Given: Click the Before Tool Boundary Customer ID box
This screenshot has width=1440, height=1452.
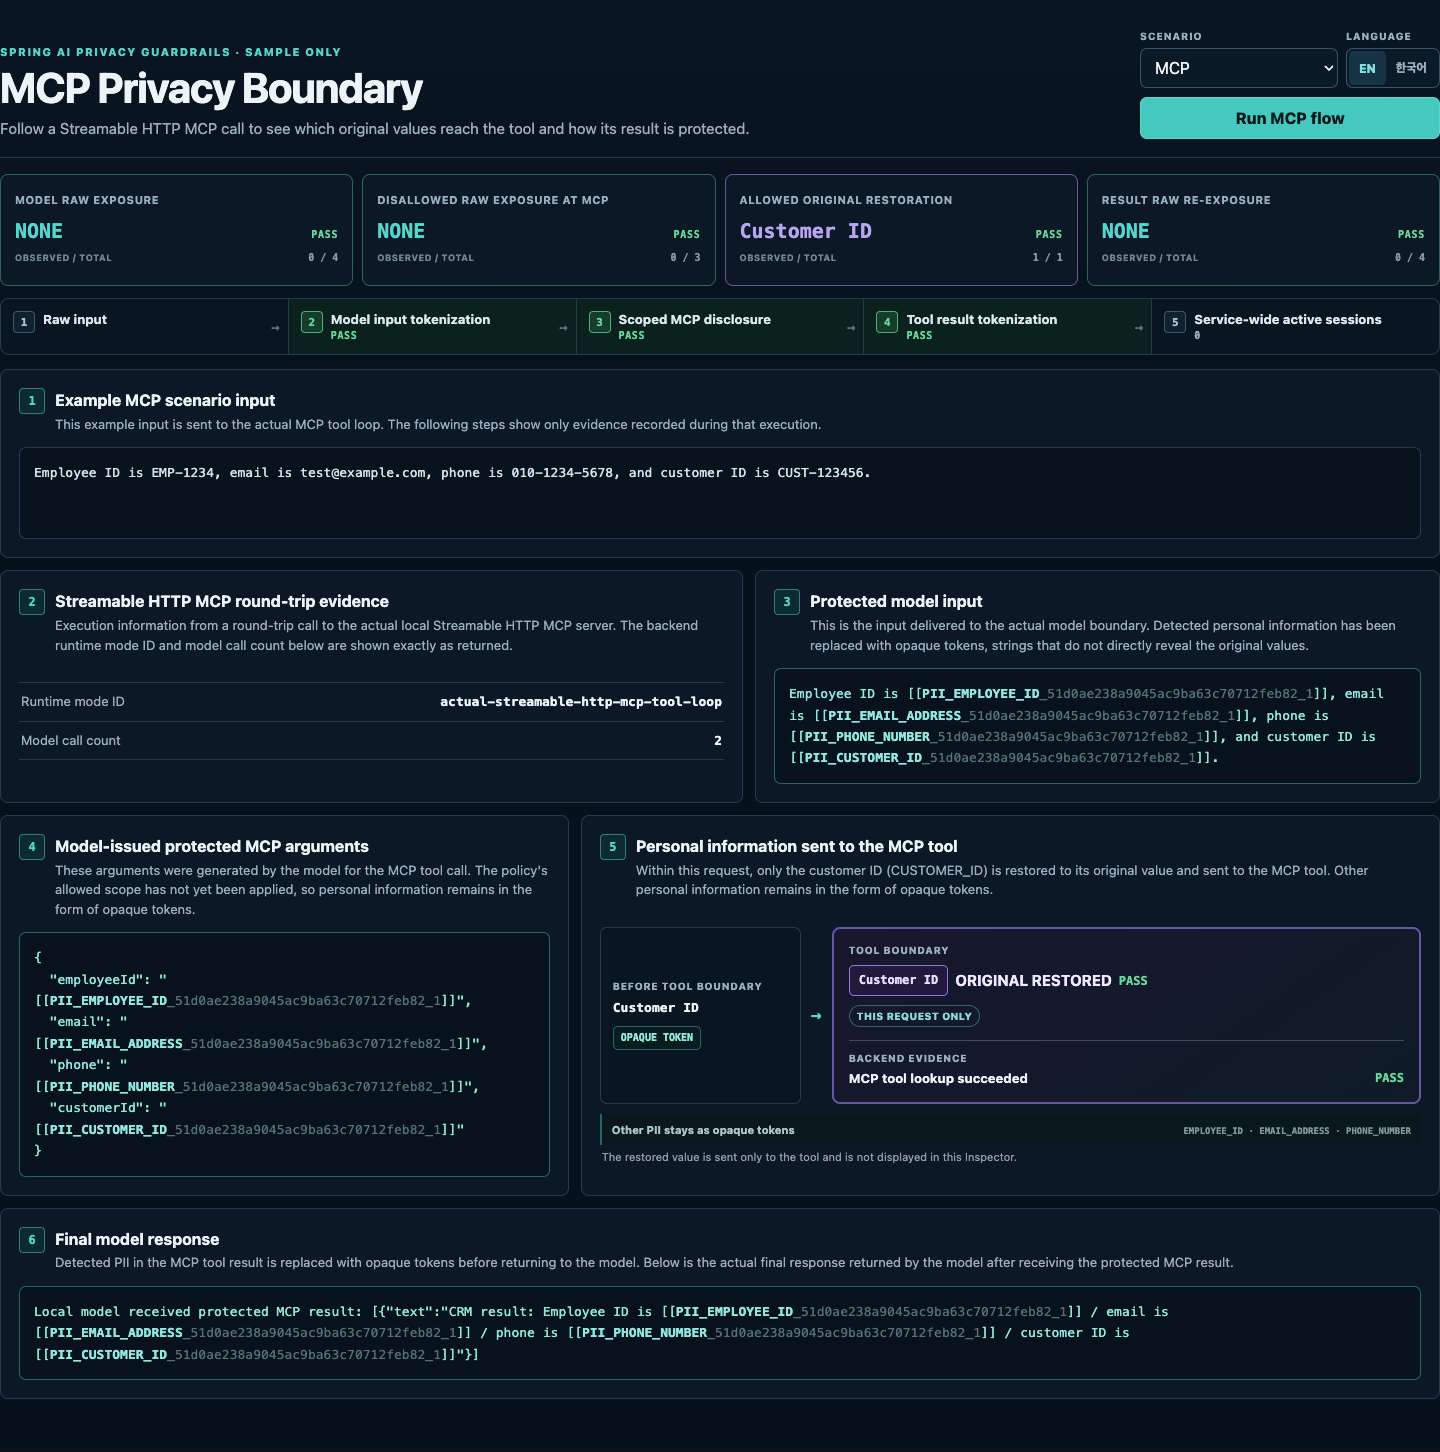Looking at the screenshot, I should tap(700, 1015).
